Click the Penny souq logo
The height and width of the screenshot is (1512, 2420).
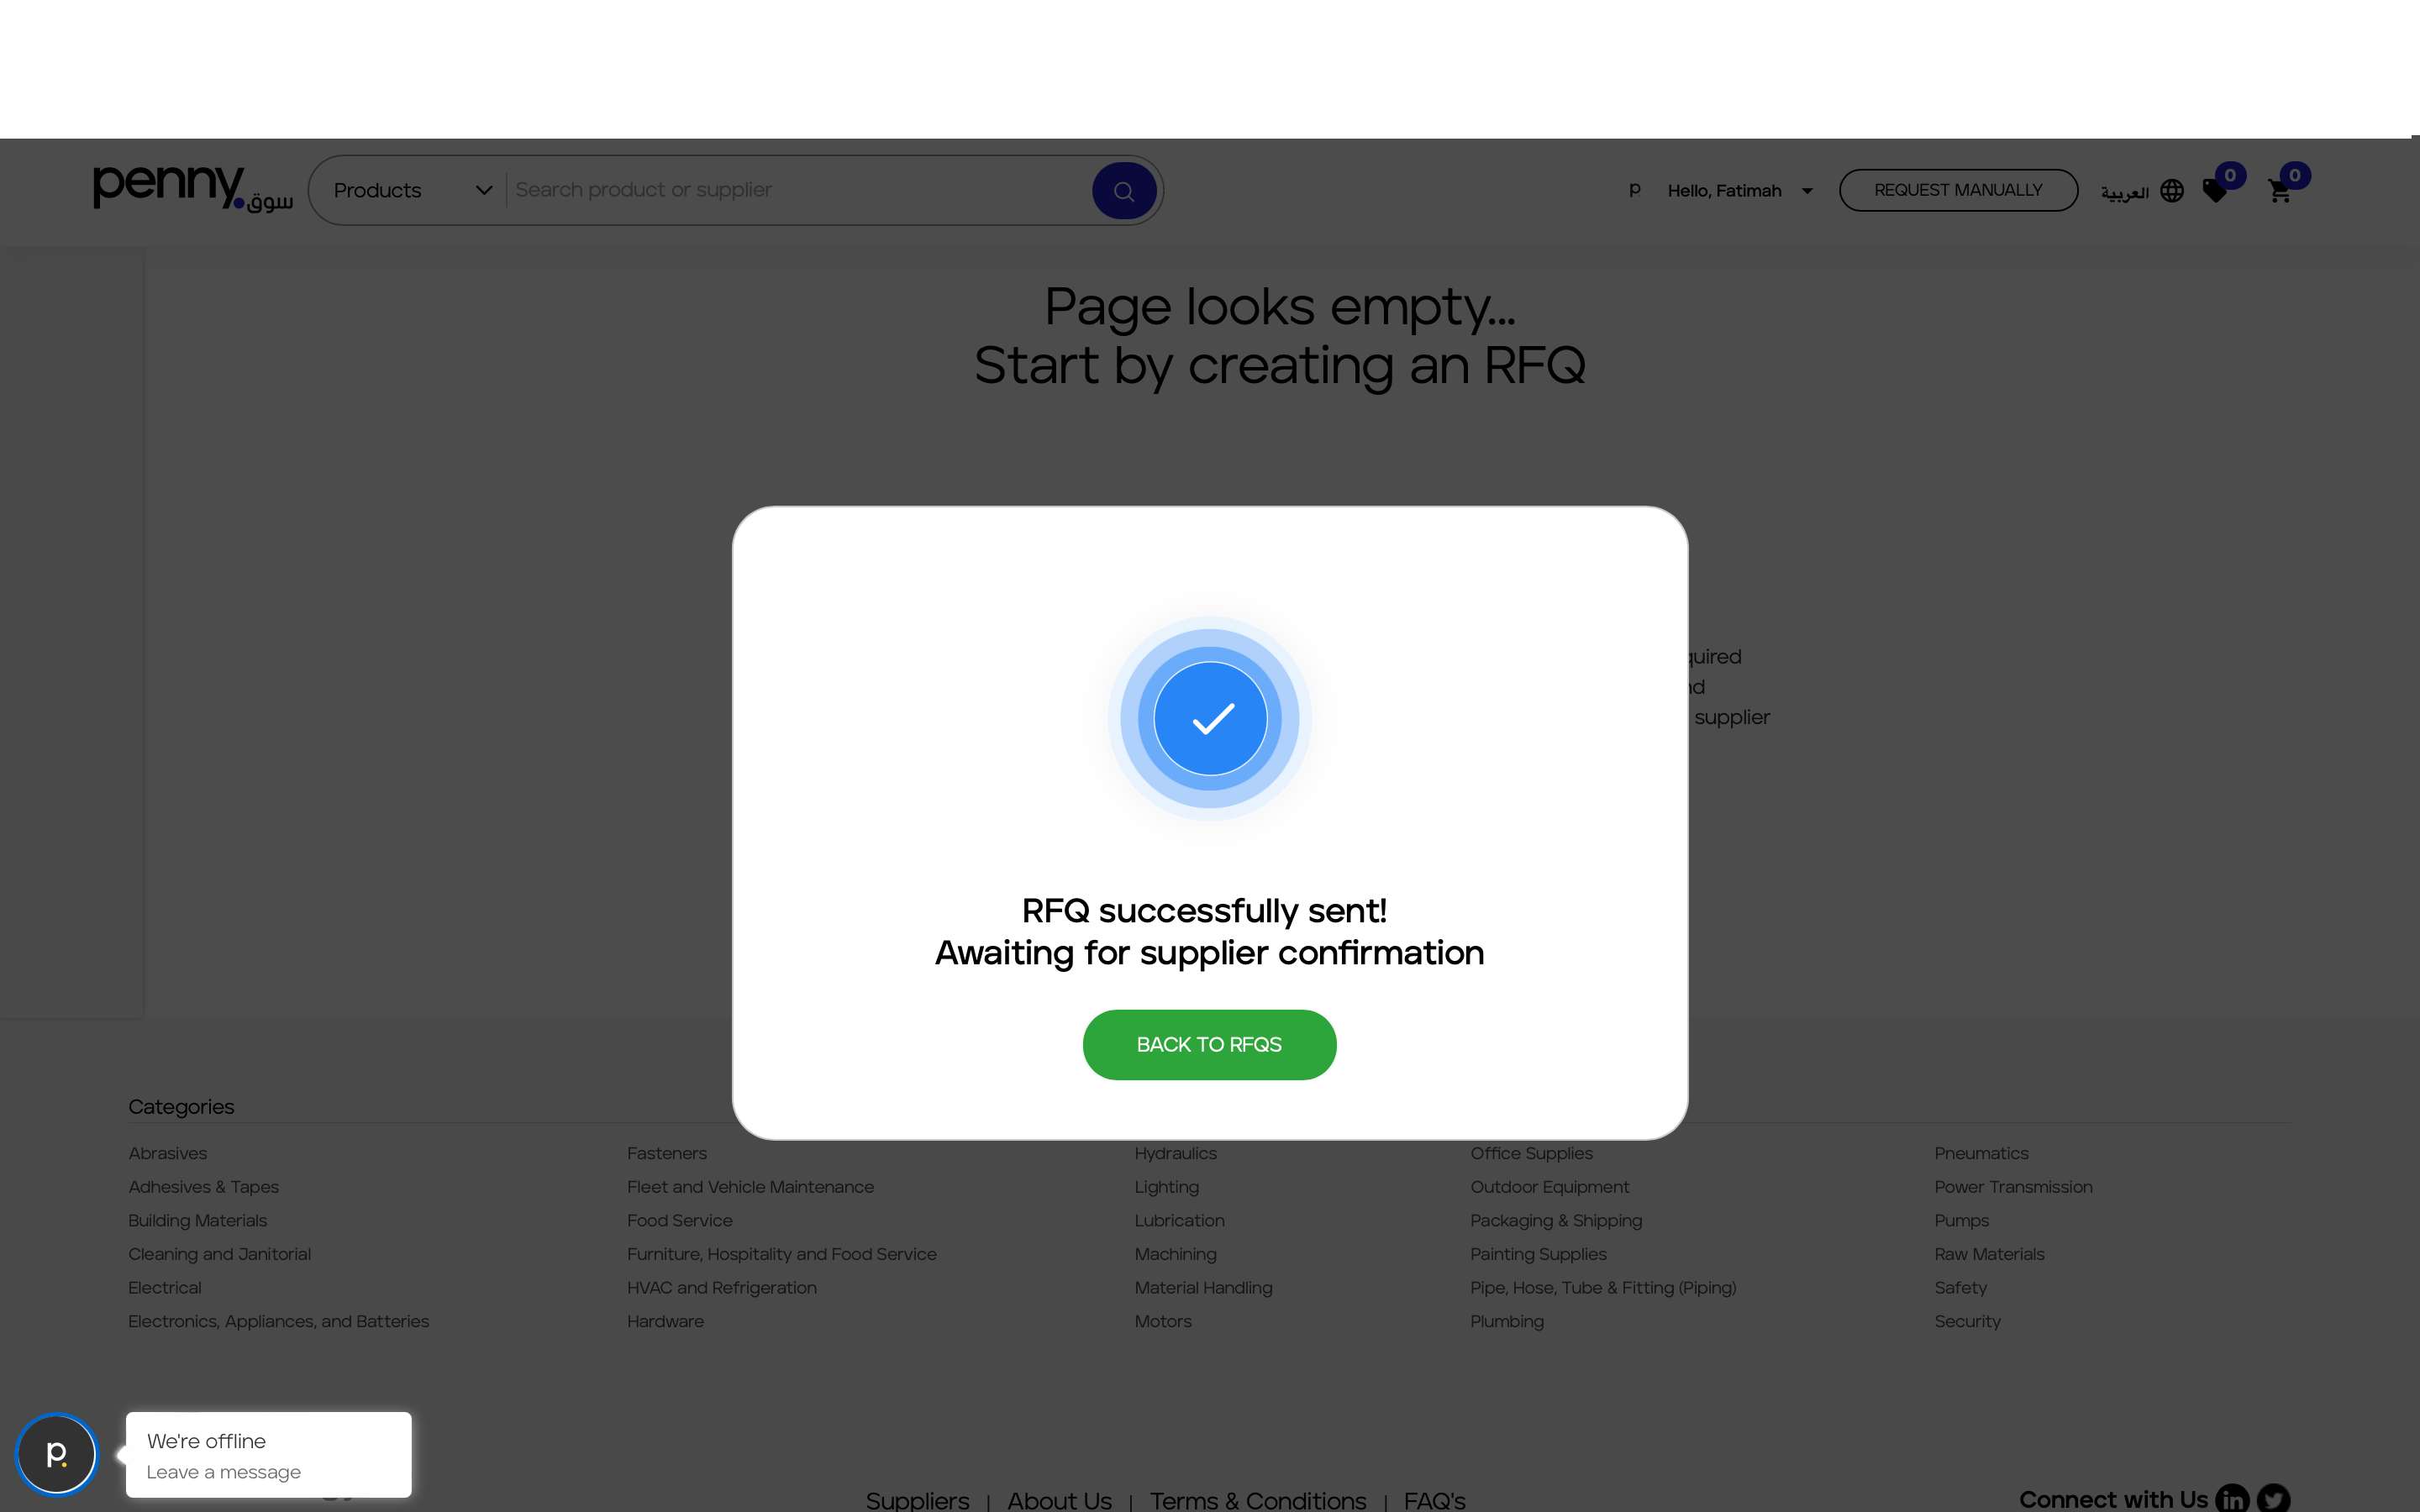pos(193,188)
